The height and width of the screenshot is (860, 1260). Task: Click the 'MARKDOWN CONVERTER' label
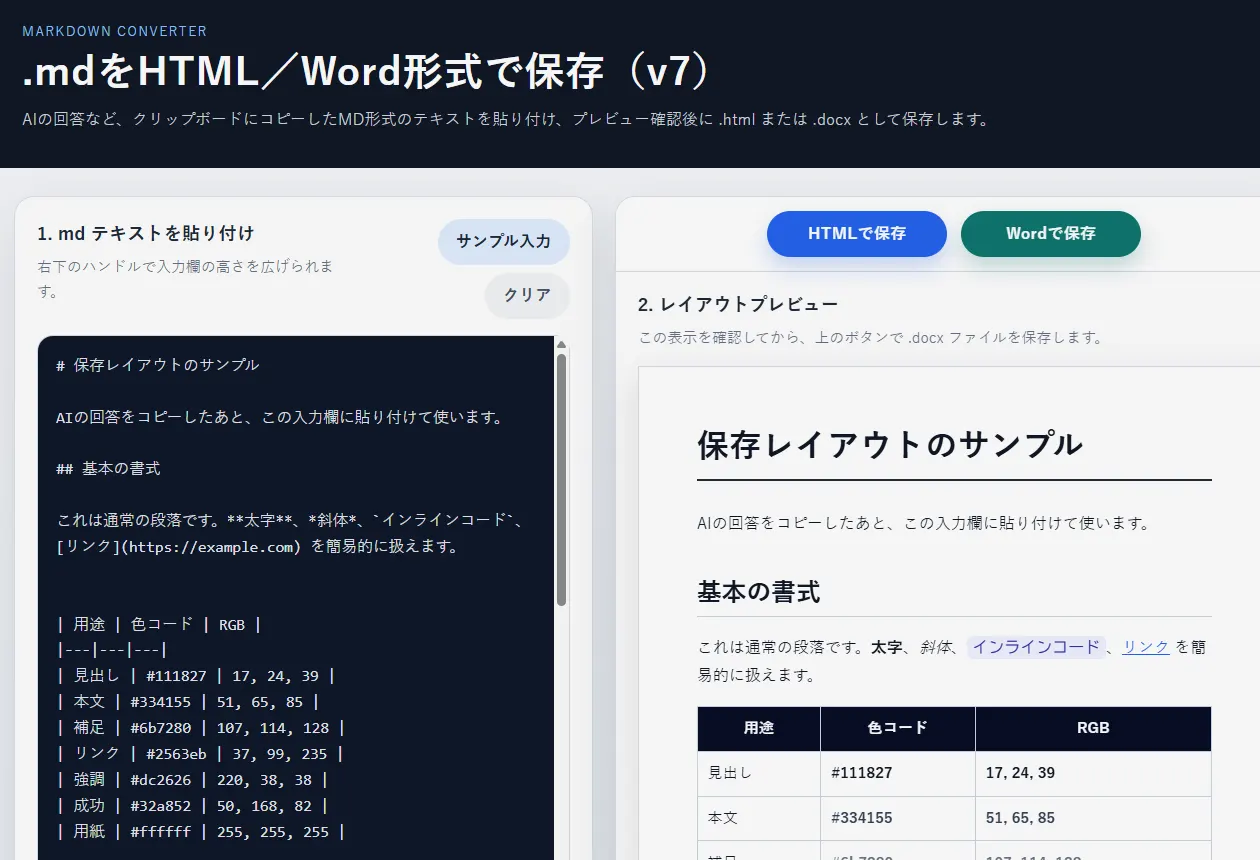[115, 31]
